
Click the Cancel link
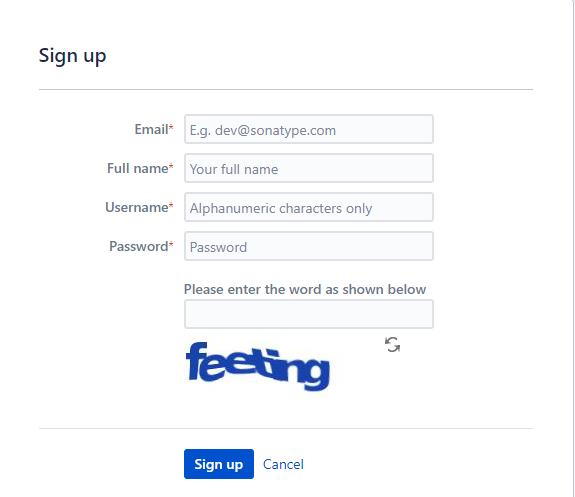pos(283,464)
